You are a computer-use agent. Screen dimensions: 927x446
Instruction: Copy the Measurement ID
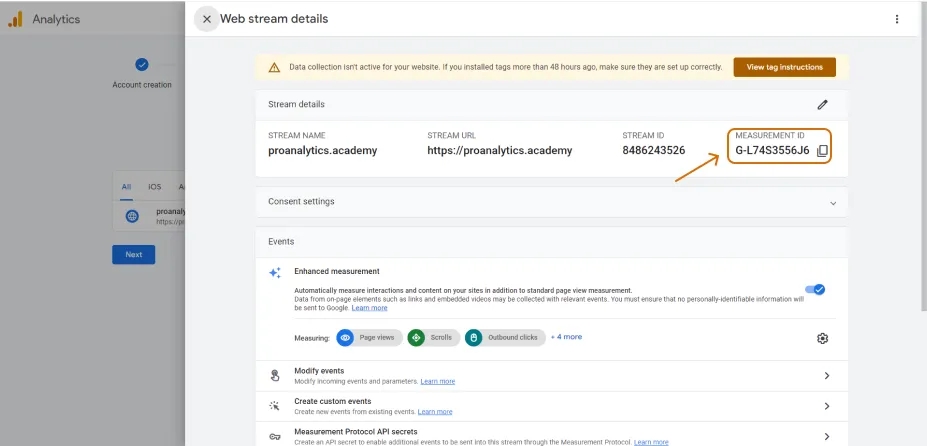(822, 151)
